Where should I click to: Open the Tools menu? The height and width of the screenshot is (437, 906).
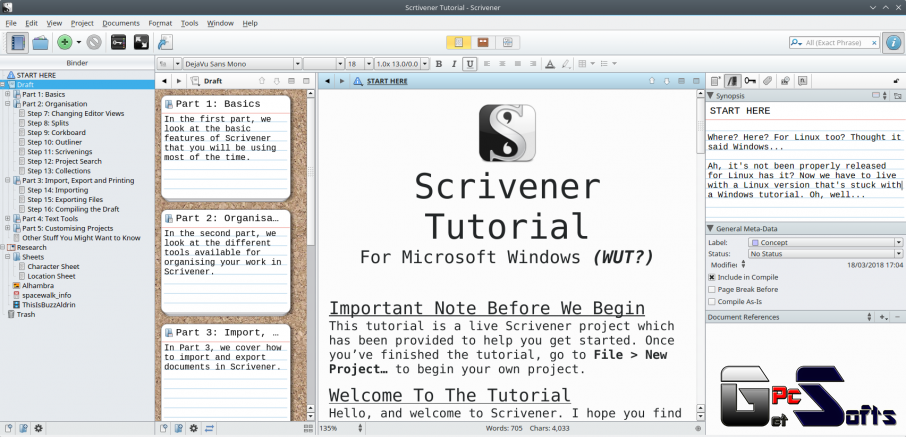(x=190, y=23)
